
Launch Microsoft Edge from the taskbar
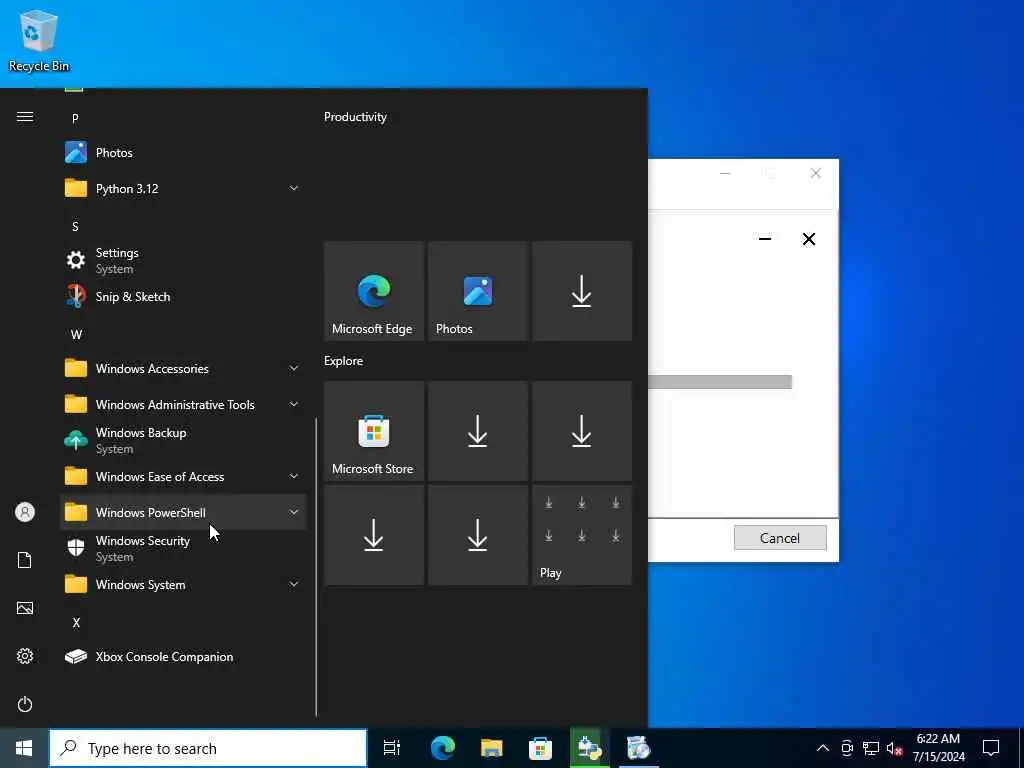tap(443, 748)
